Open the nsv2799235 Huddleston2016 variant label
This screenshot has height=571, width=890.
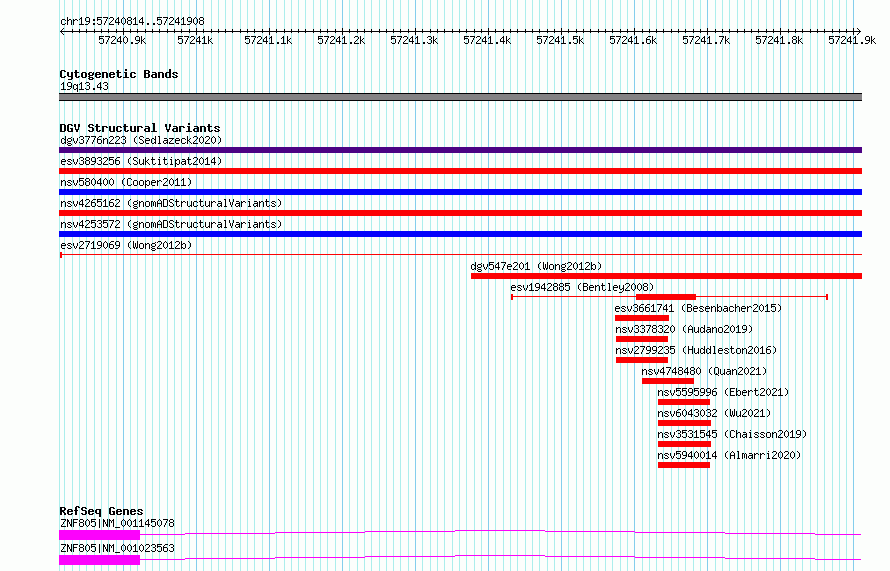pyautogui.click(x=696, y=350)
